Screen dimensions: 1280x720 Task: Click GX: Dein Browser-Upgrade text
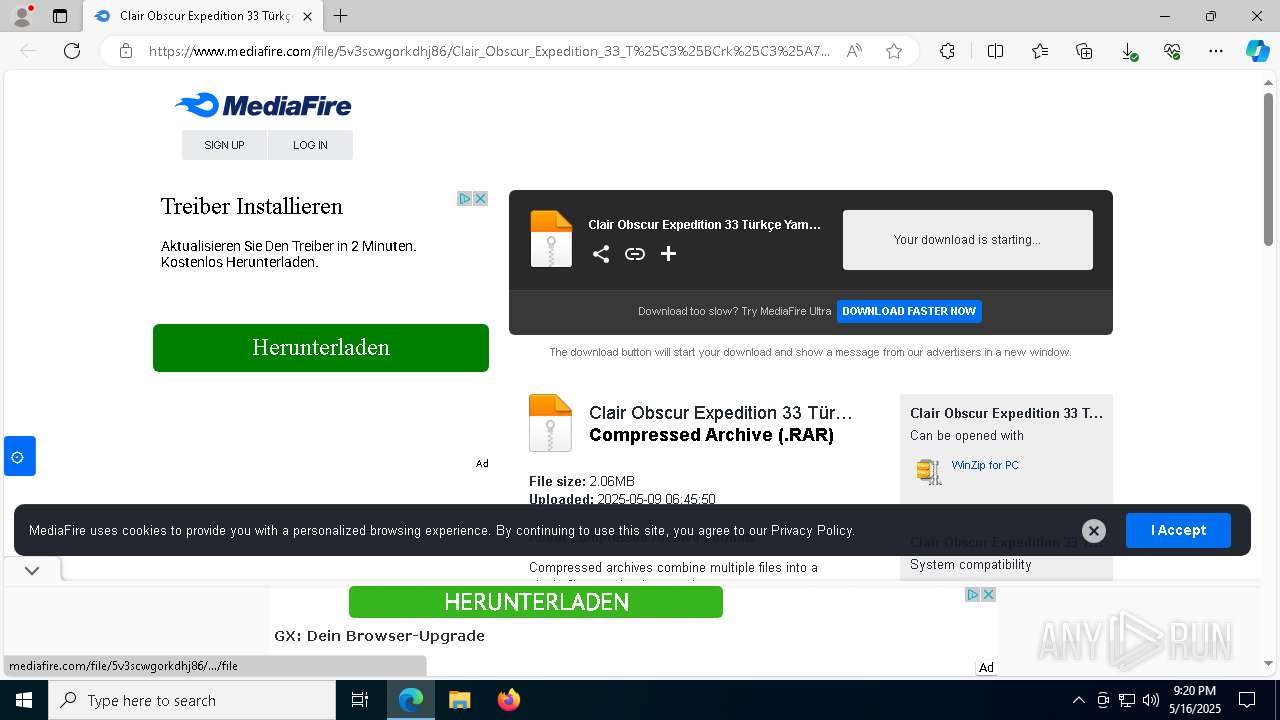pos(379,636)
